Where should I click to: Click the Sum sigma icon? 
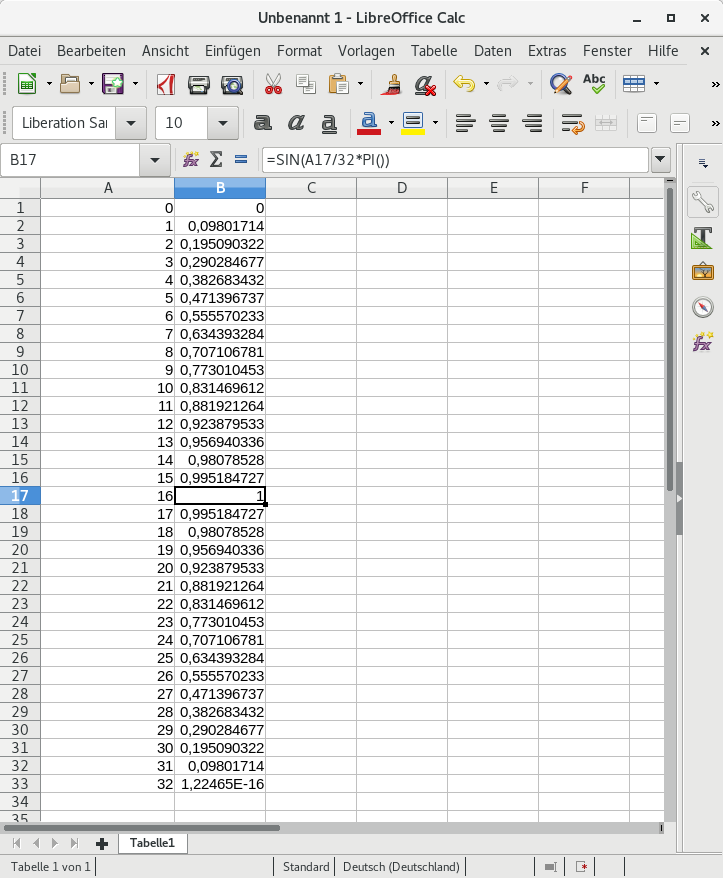coord(216,160)
